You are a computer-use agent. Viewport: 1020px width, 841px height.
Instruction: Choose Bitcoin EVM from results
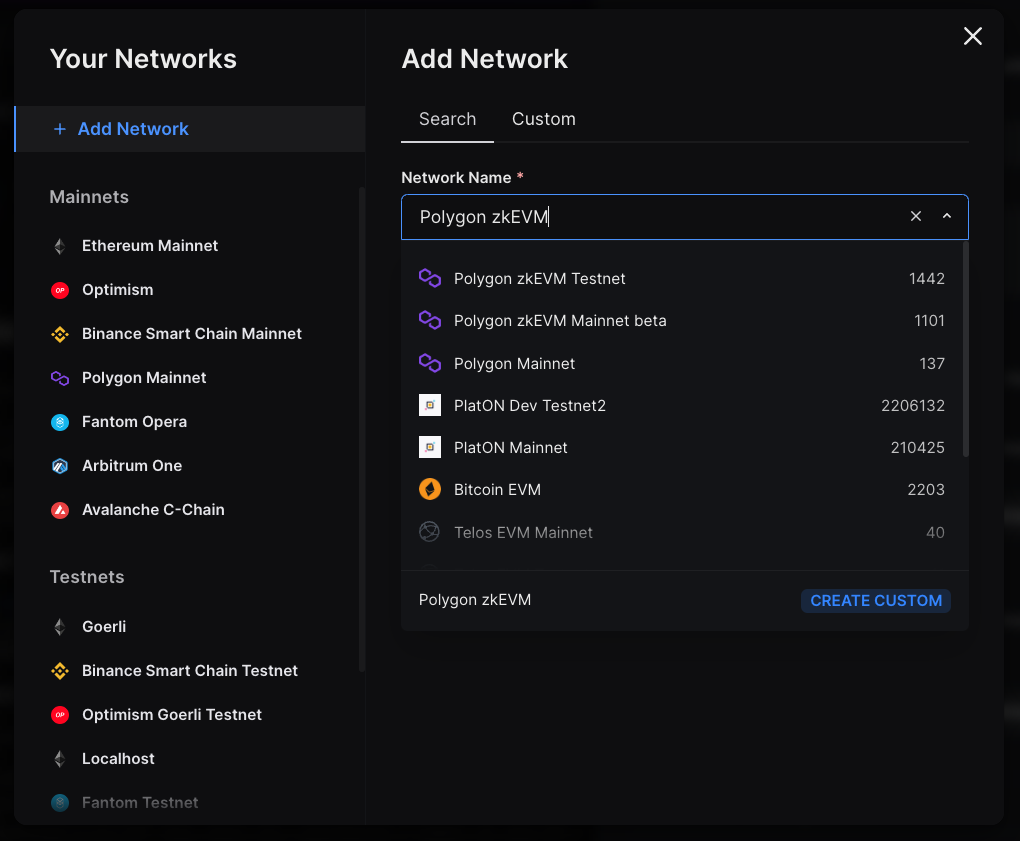(x=681, y=489)
